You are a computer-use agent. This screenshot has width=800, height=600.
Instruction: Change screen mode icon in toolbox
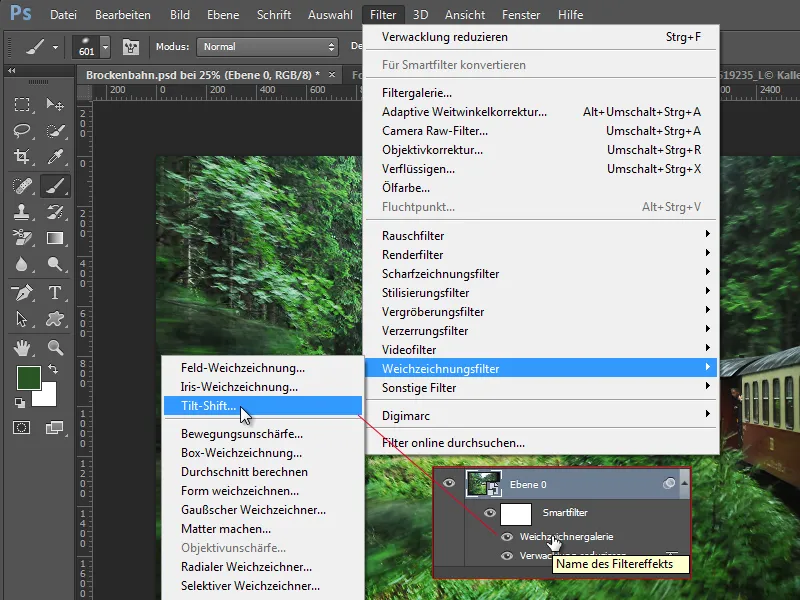click(55, 428)
